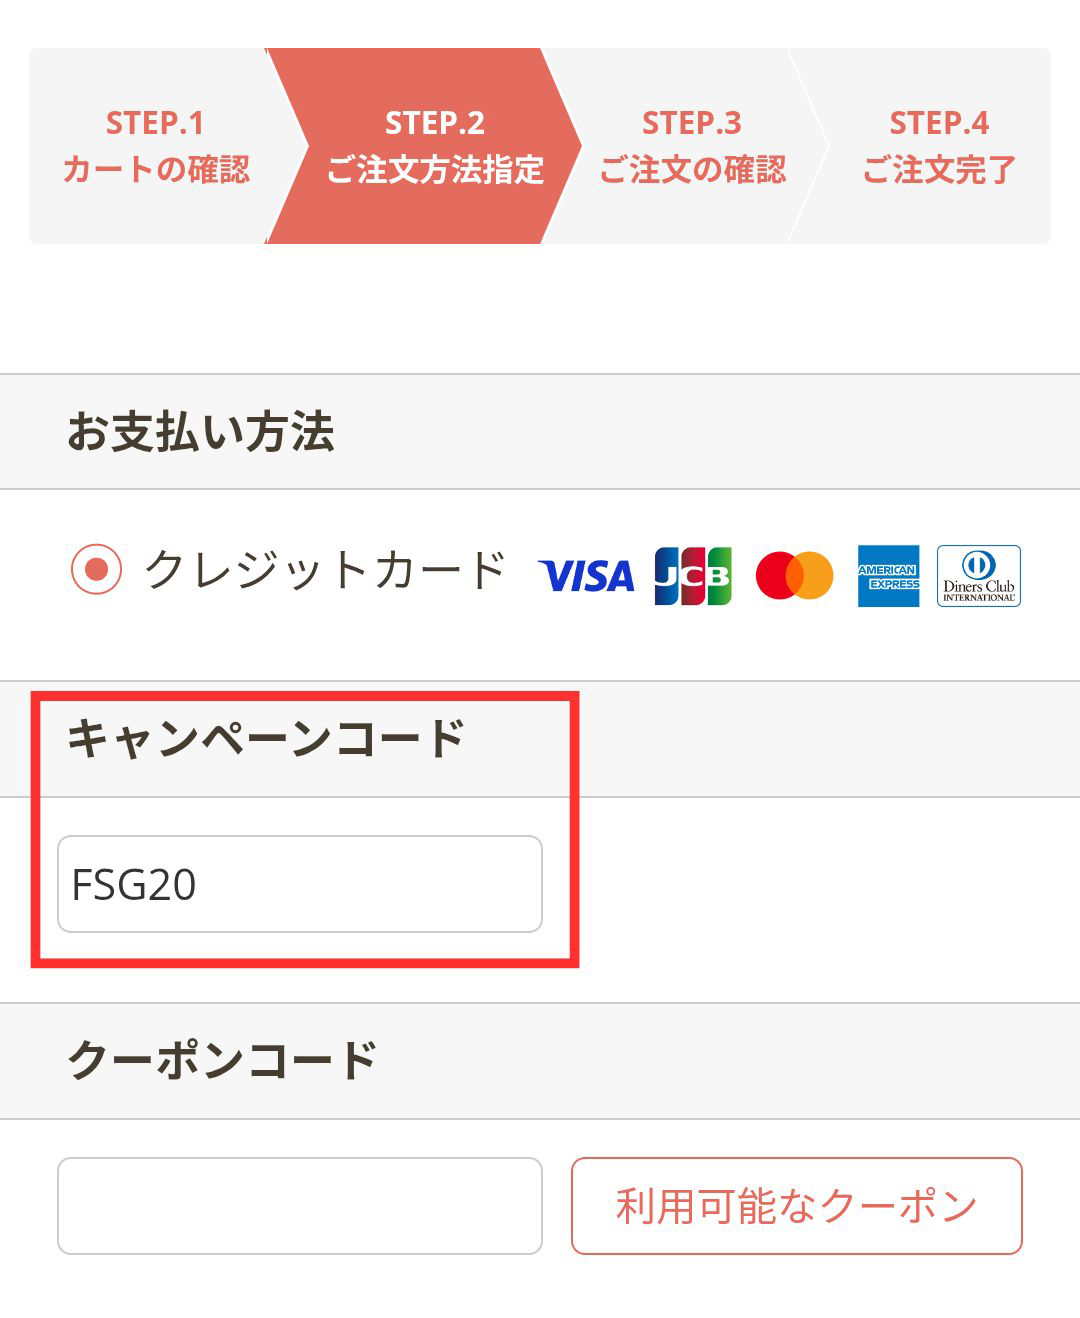Click the American Express logo

(x=888, y=576)
